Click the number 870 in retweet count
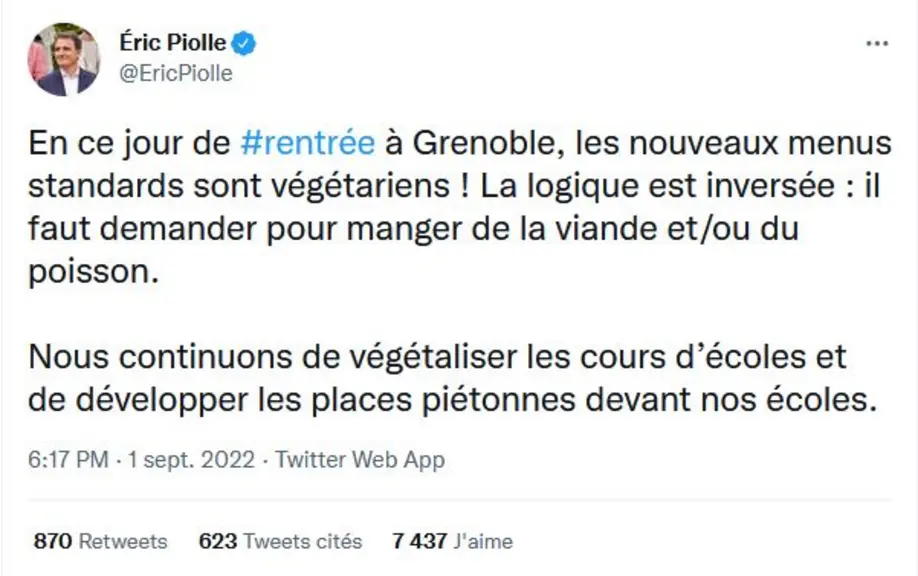 [53, 541]
